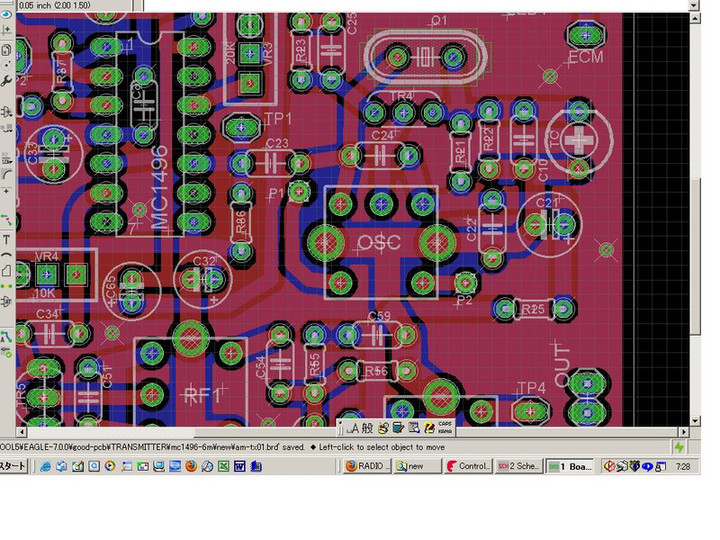The width and height of the screenshot is (720, 540).
Task: Click the Windows Start button
Action: tap(14, 467)
